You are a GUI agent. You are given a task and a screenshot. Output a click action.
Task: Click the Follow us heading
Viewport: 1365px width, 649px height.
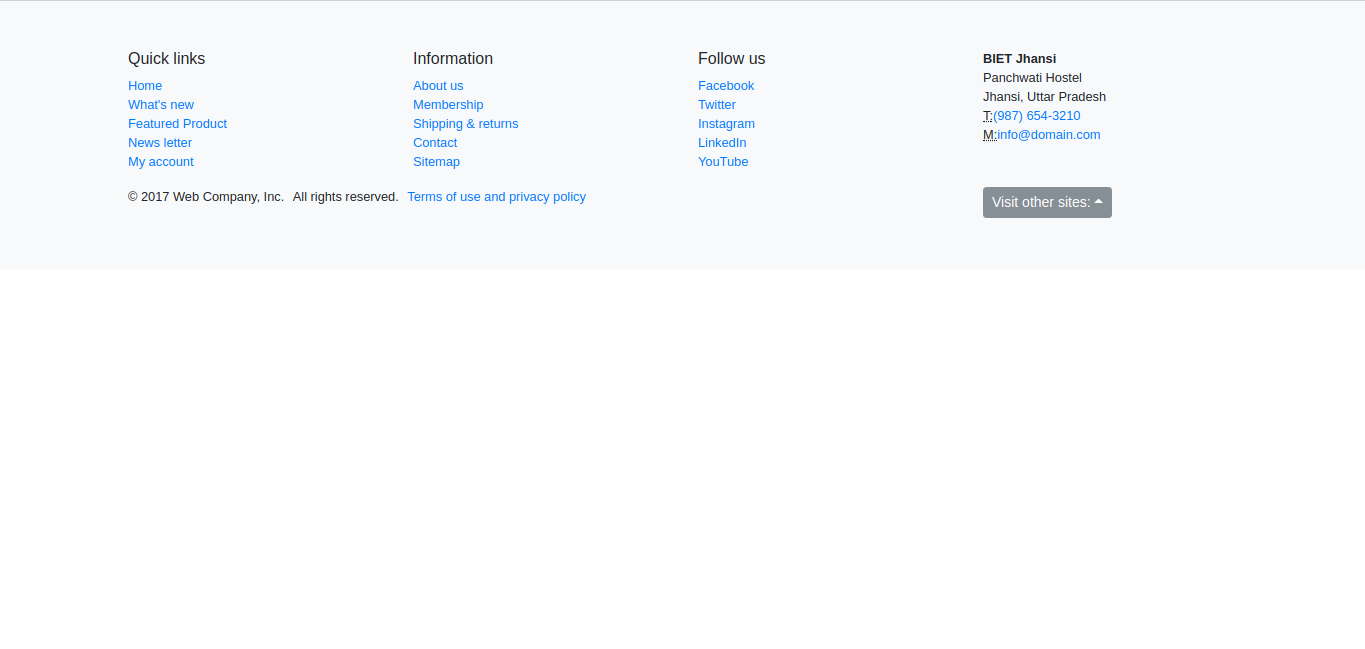(x=732, y=59)
